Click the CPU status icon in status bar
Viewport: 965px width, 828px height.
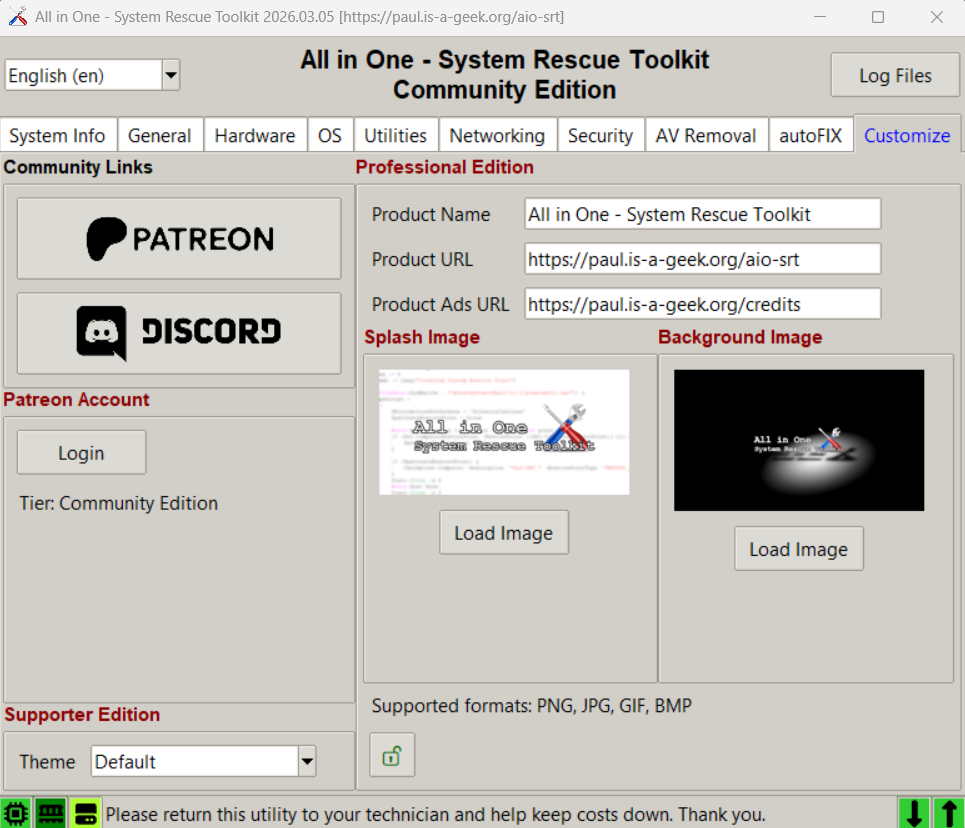[16, 813]
